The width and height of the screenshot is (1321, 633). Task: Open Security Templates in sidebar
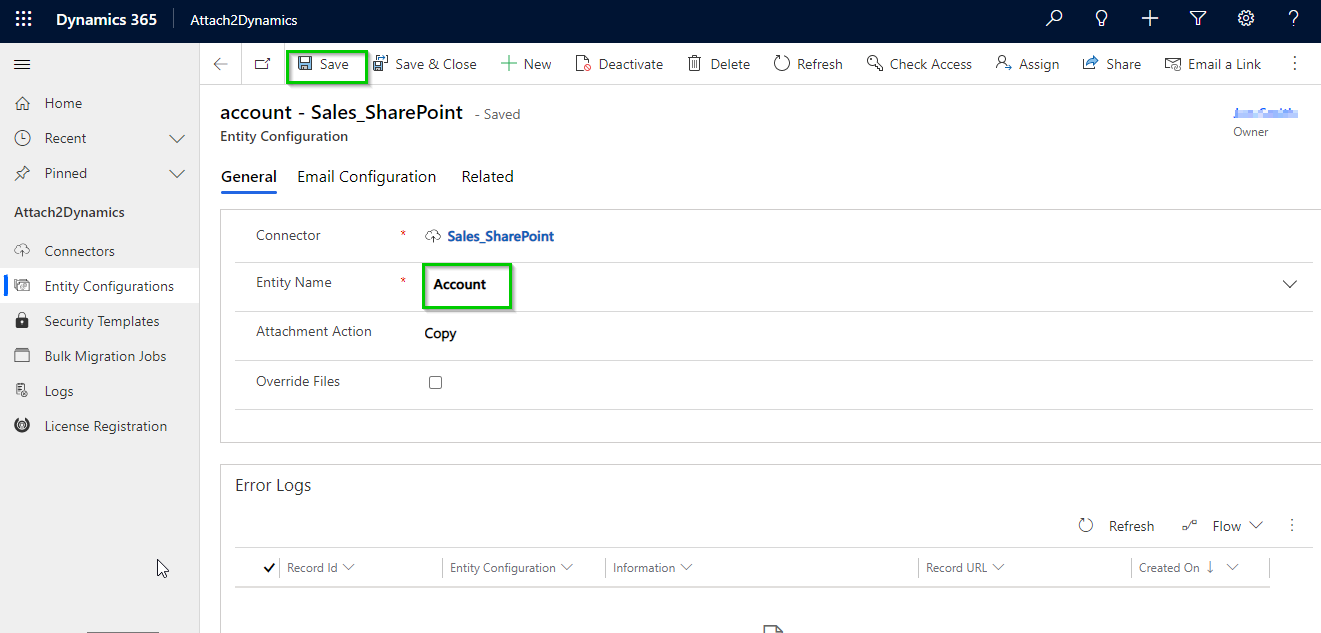[100, 321]
